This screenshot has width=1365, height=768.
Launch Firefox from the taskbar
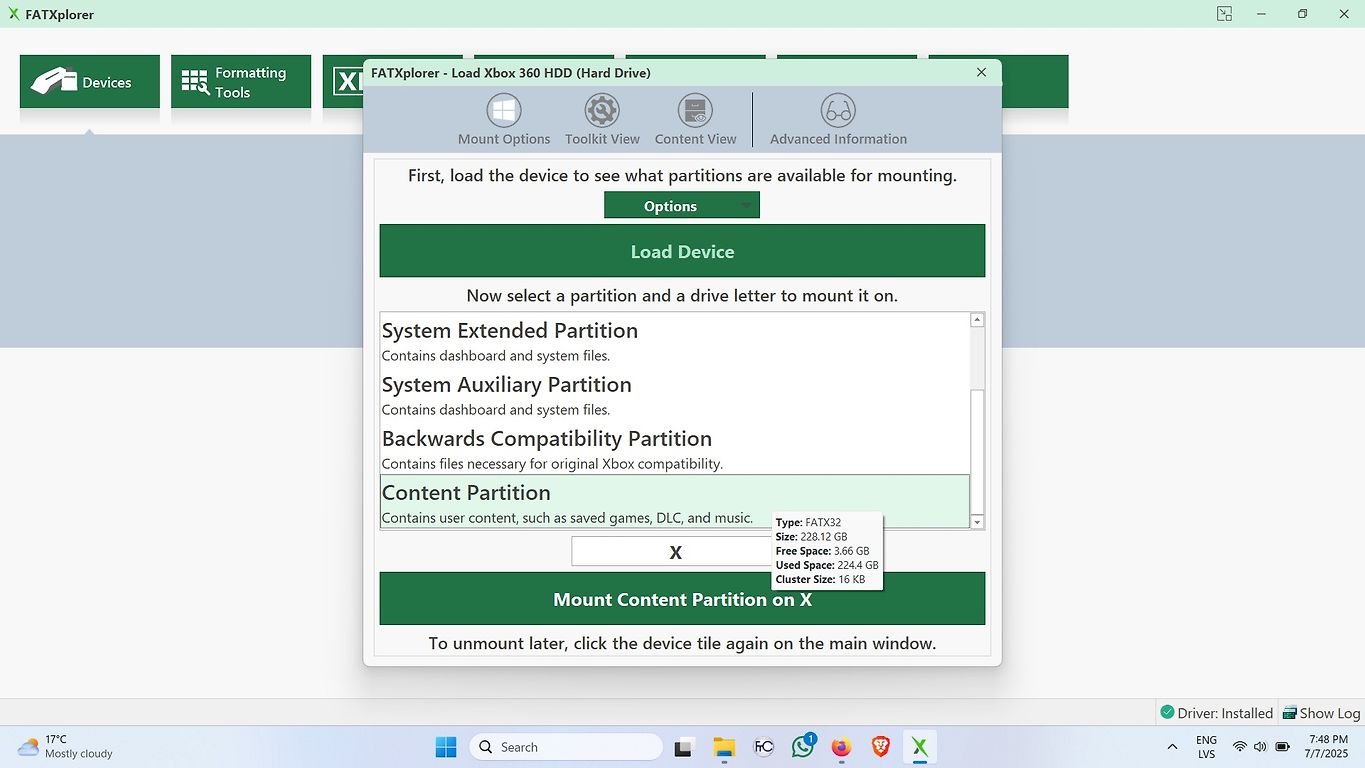[842, 747]
